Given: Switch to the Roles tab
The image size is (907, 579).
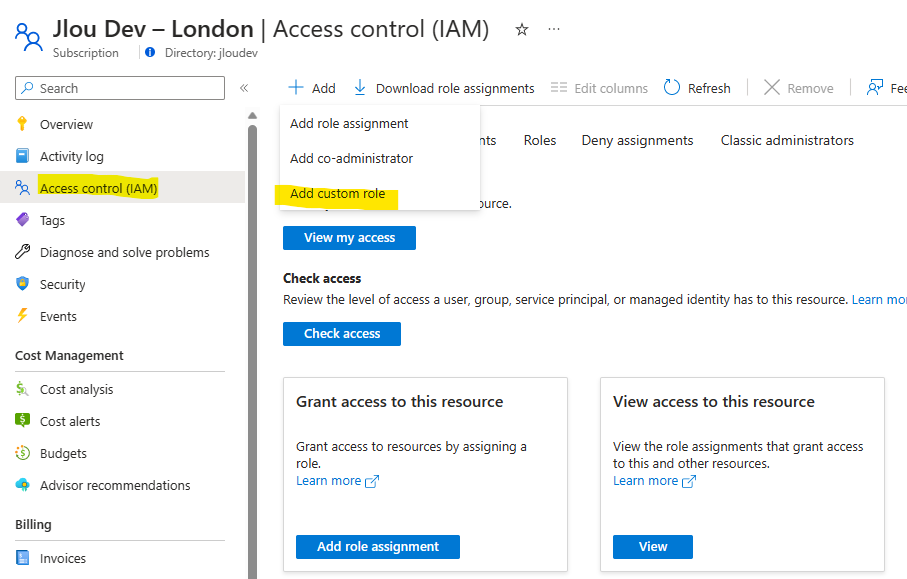Looking at the screenshot, I should (x=540, y=140).
